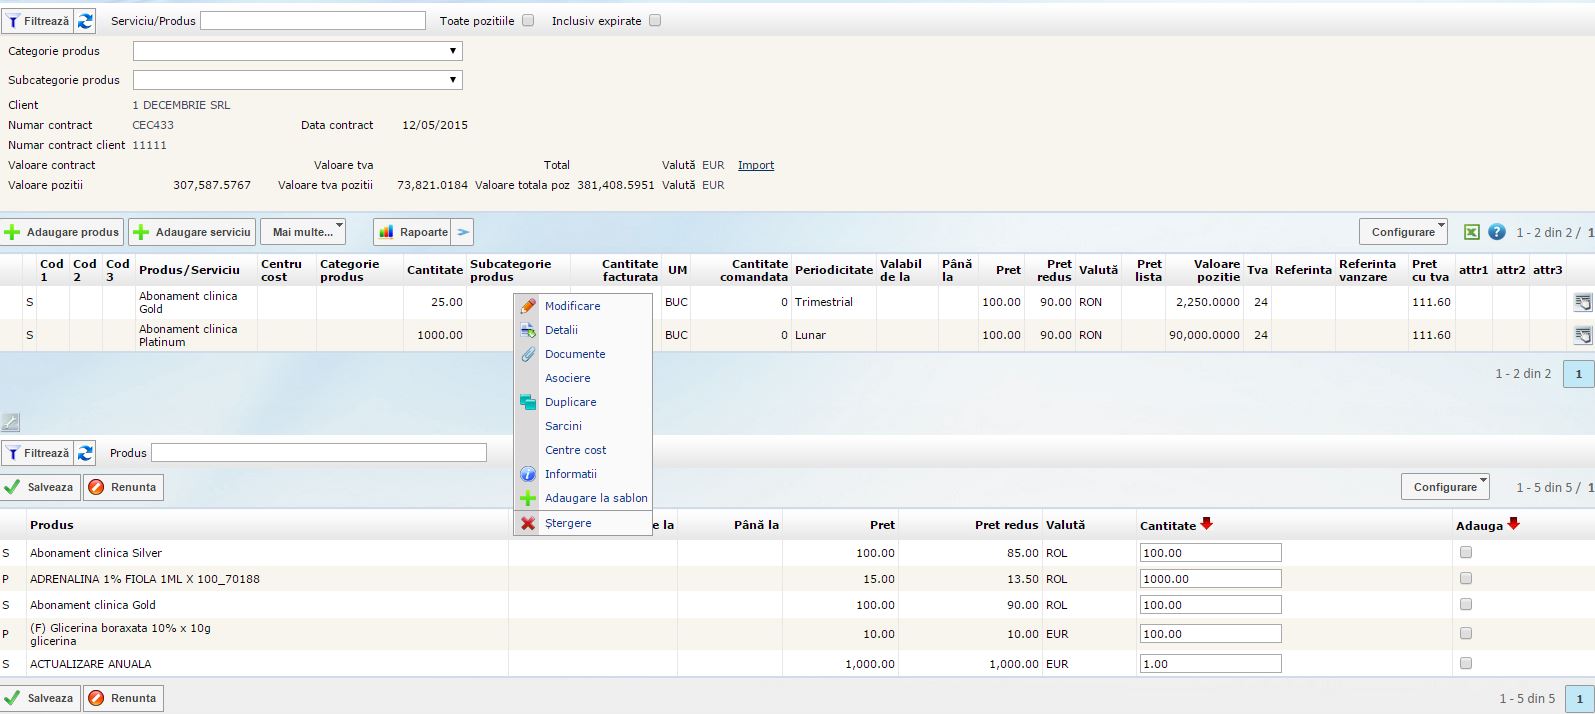The image size is (1595, 714).
Task: Follow the Import link
Action: (x=756, y=165)
